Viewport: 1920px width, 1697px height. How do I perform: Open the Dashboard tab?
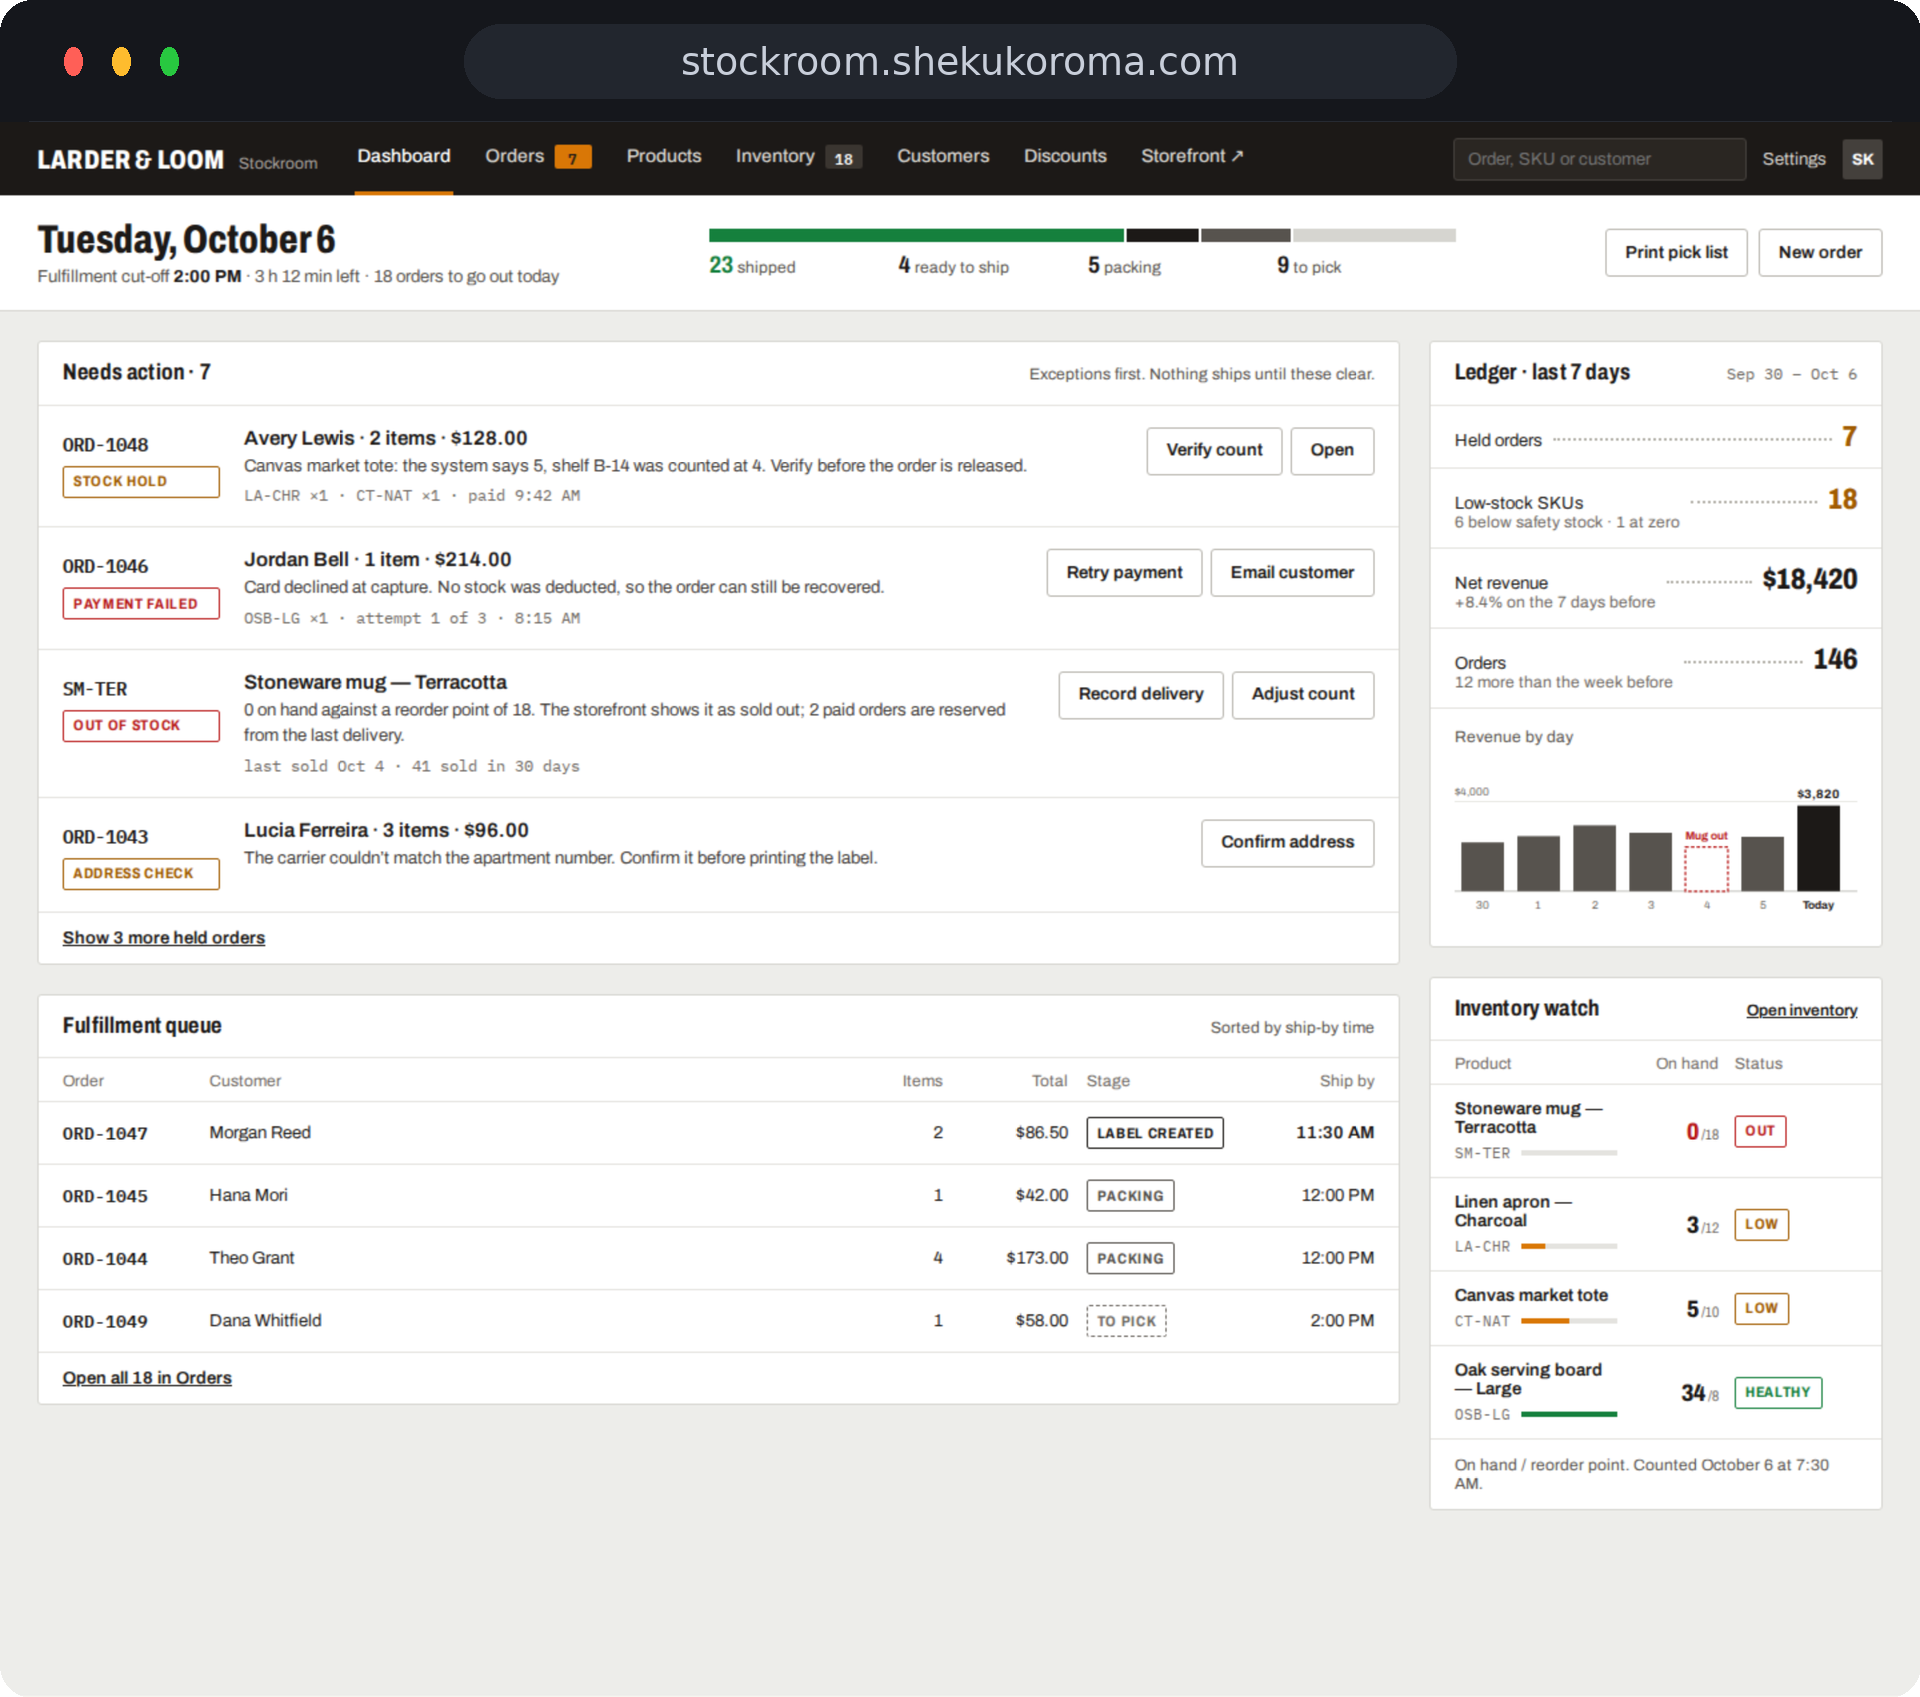404,156
